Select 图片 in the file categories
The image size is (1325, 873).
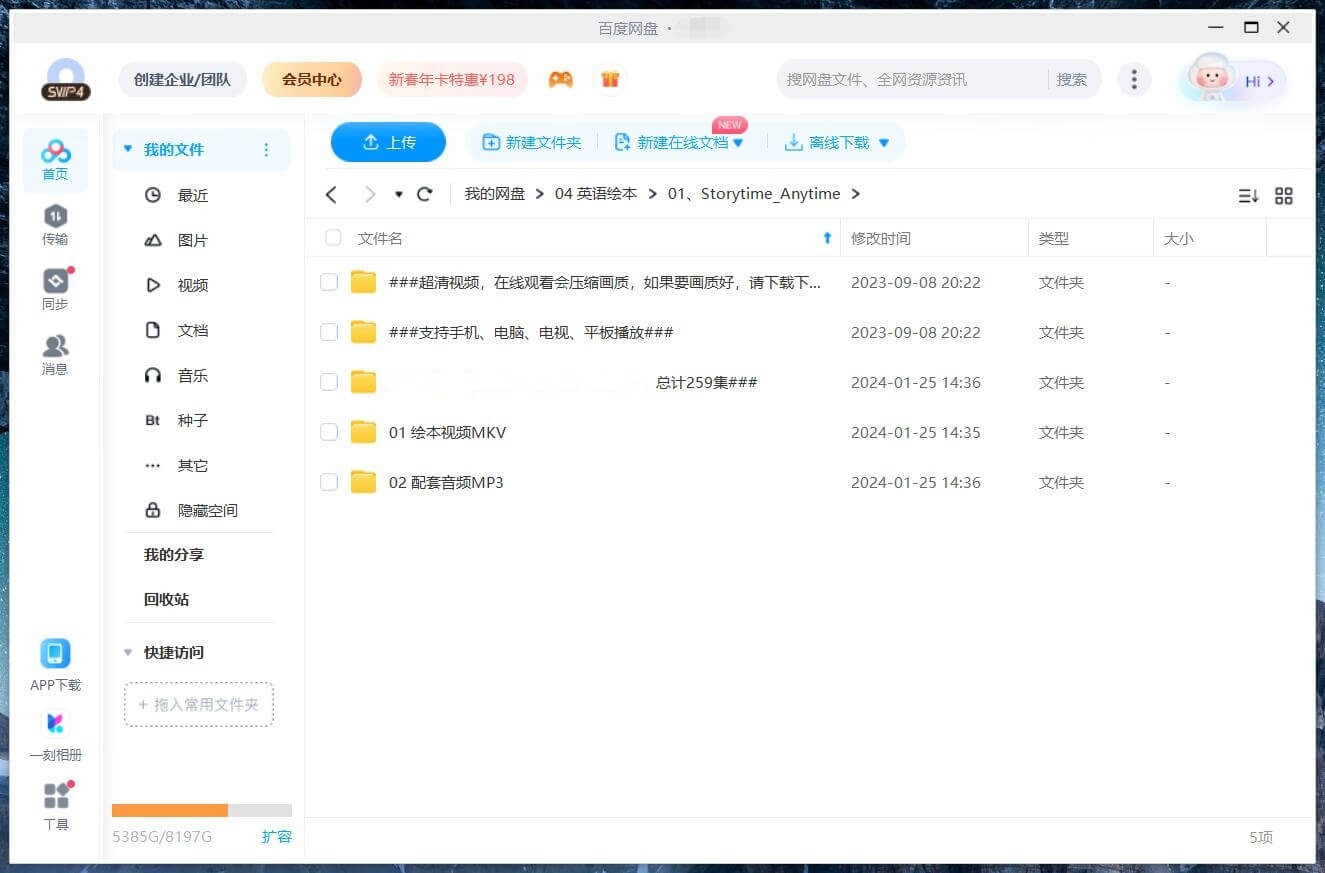point(193,240)
